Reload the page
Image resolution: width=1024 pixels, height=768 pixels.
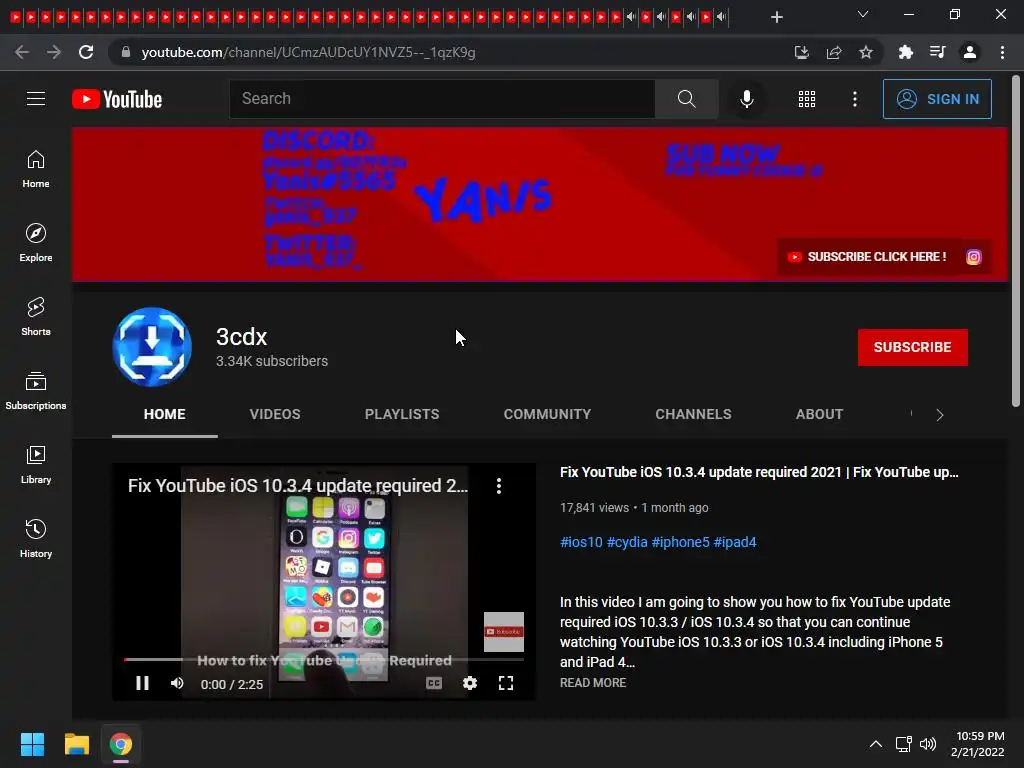click(86, 52)
